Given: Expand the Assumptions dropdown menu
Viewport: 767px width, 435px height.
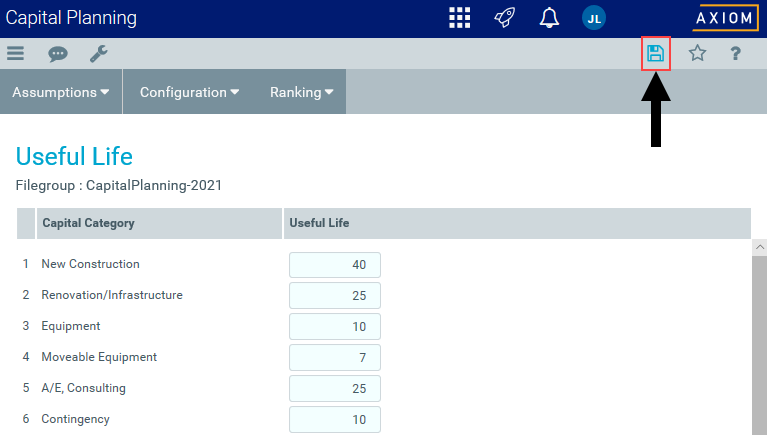Looking at the screenshot, I should click(61, 92).
